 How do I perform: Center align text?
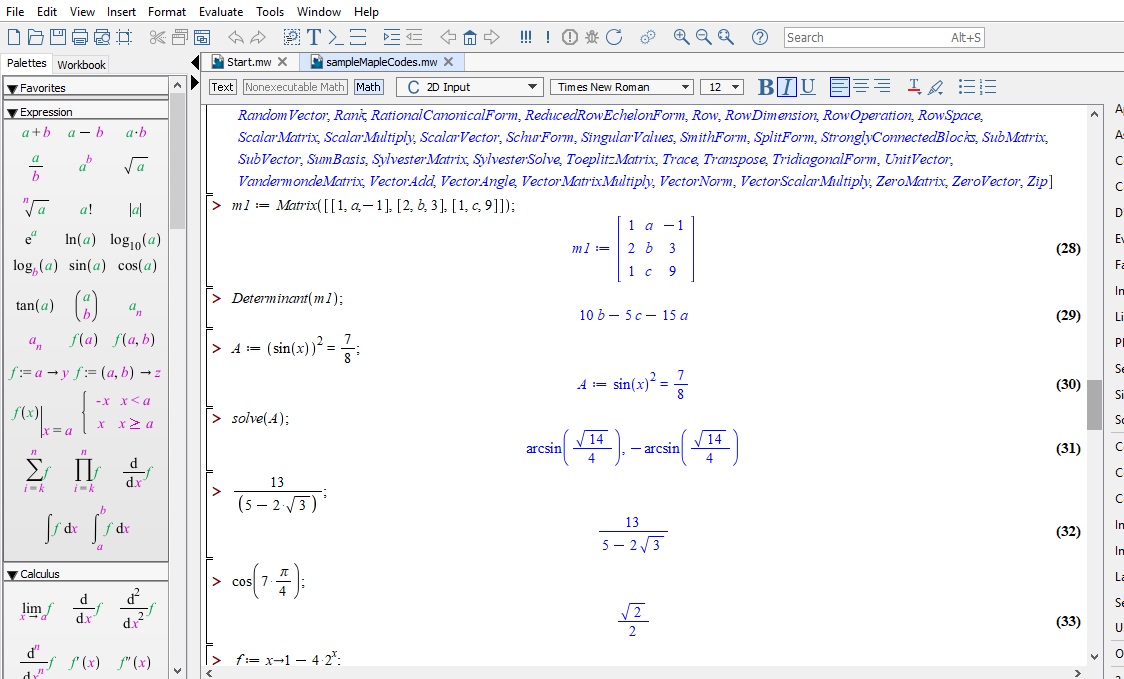[x=861, y=87]
